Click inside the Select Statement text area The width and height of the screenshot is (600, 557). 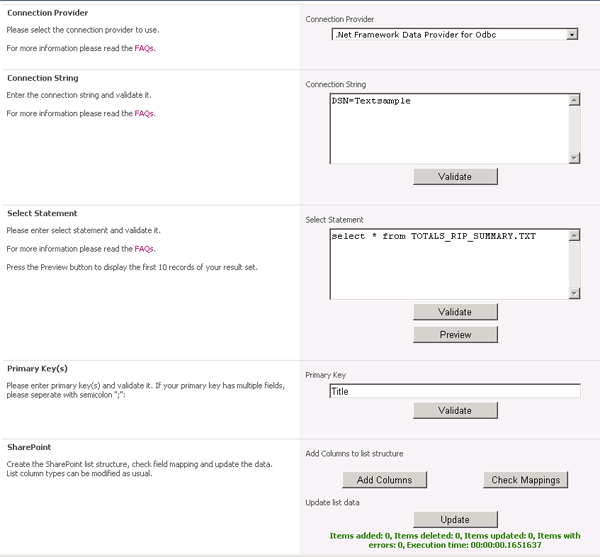pyautogui.click(x=448, y=264)
